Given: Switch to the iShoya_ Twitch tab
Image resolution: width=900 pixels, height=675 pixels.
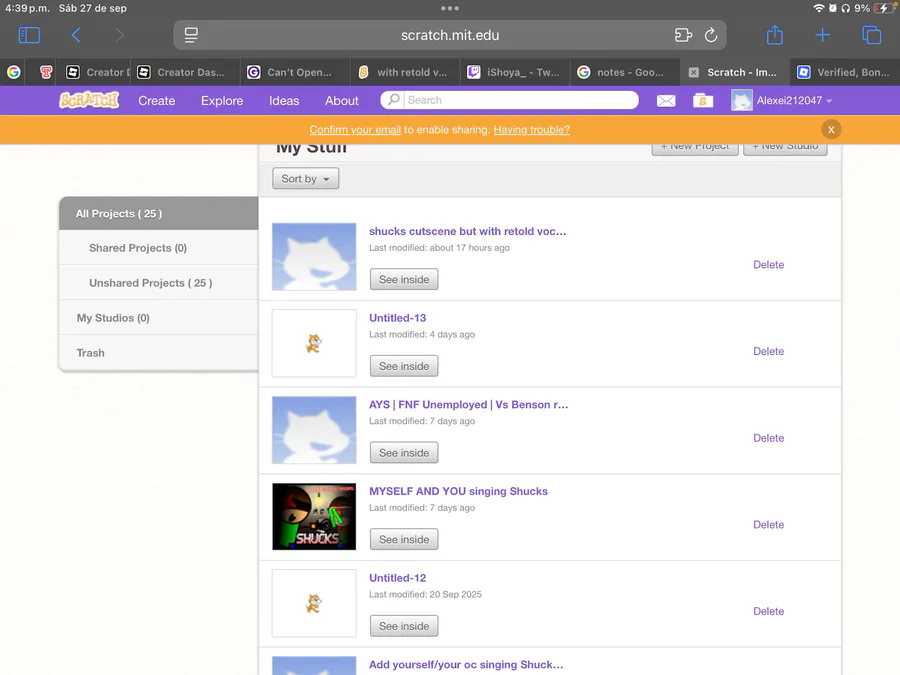Looking at the screenshot, I should pyautogui.click(x=515, y=72).
